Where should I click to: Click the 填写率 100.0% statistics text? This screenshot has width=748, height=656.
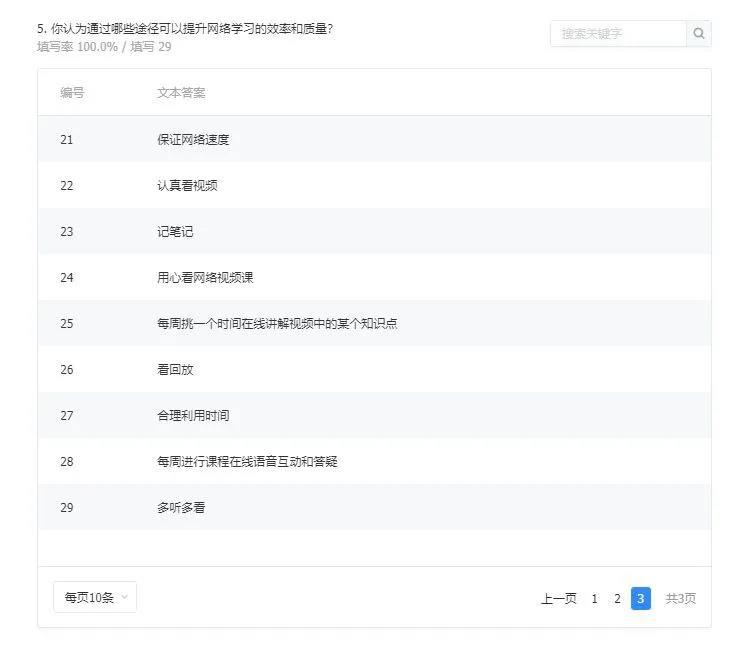tap(77, 47)
